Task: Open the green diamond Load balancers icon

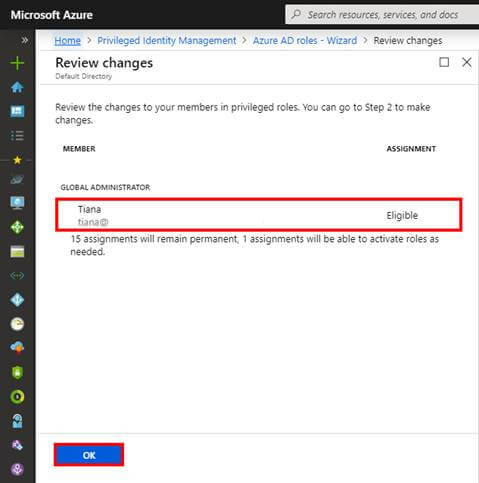Action: [x=17, y=227]
